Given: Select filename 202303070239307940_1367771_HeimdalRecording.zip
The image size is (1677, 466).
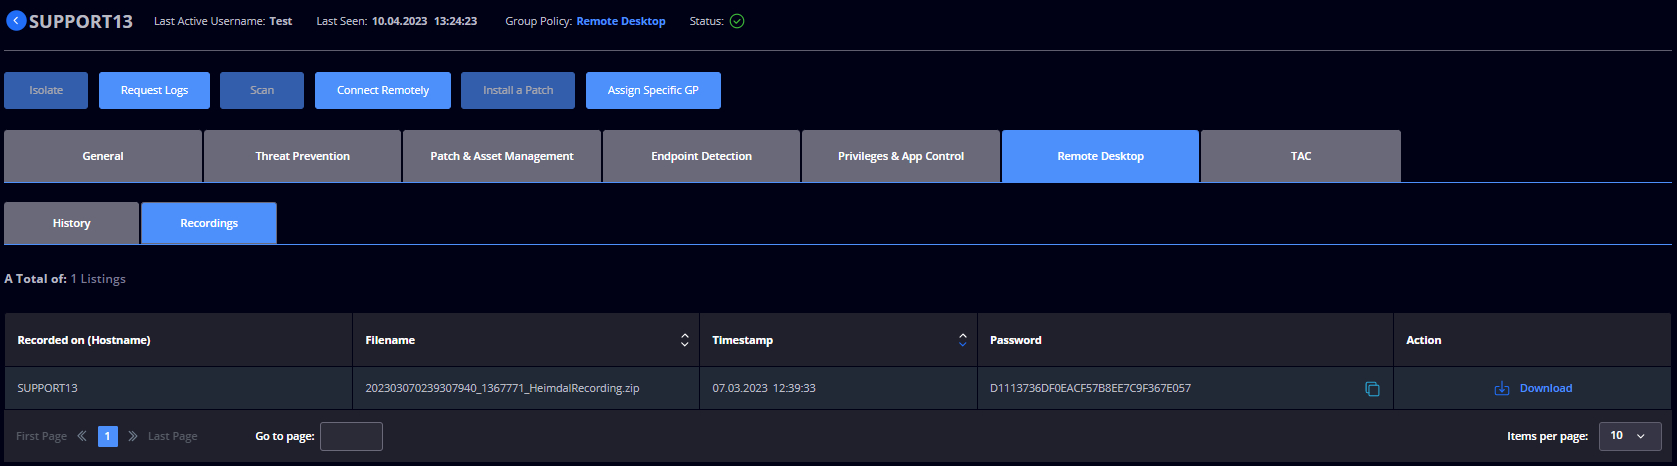Looking at the screenshot, I should coord(502,388).
